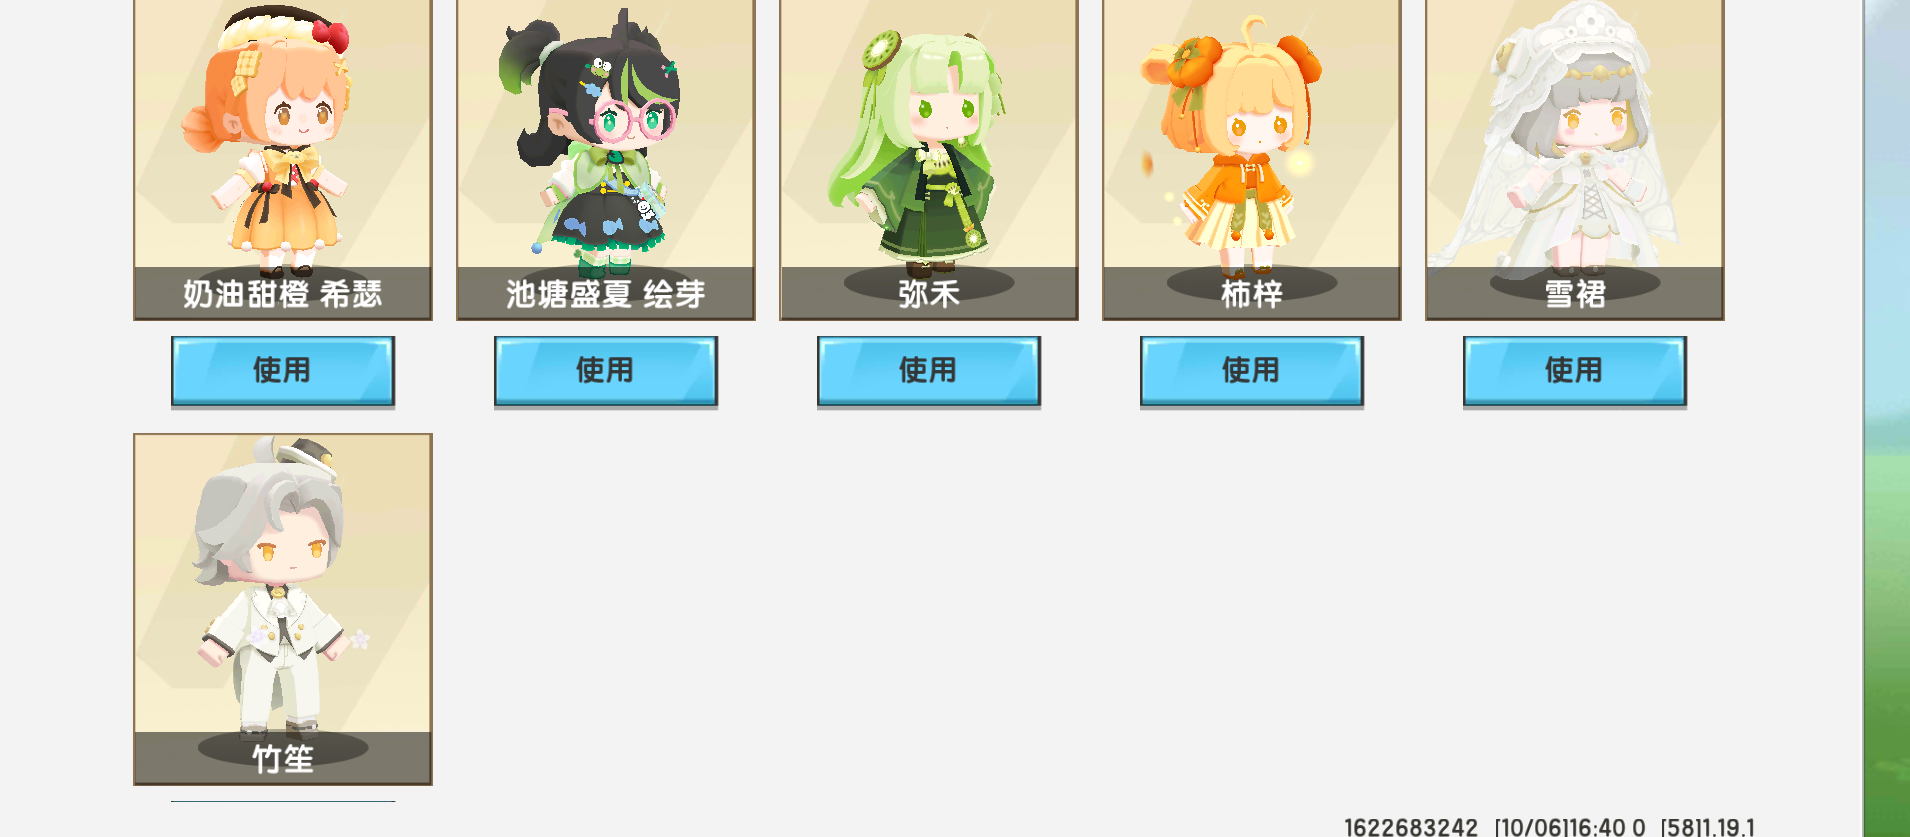This screenshot has width=1910, height=837.
Task: Use the 柿梓 skin via 使用 button
Action: coord(1252,371)
